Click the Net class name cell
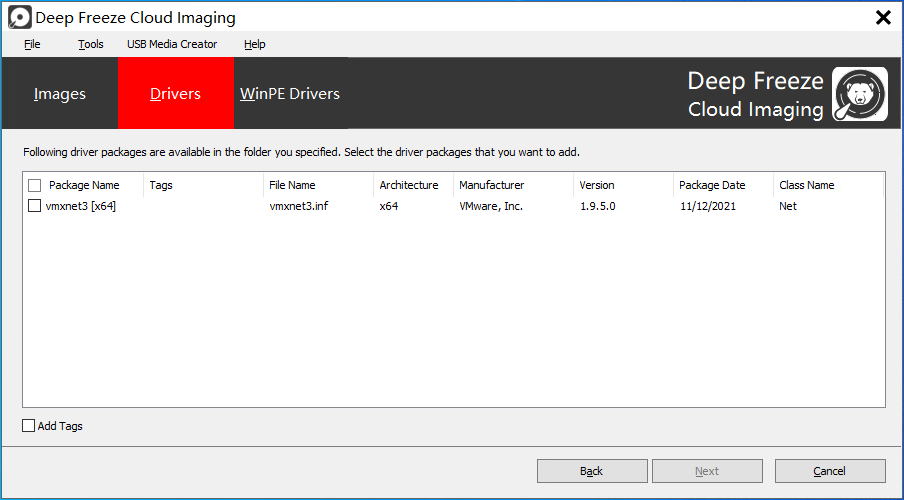904x500 pixels. click(x=788, y=206)
